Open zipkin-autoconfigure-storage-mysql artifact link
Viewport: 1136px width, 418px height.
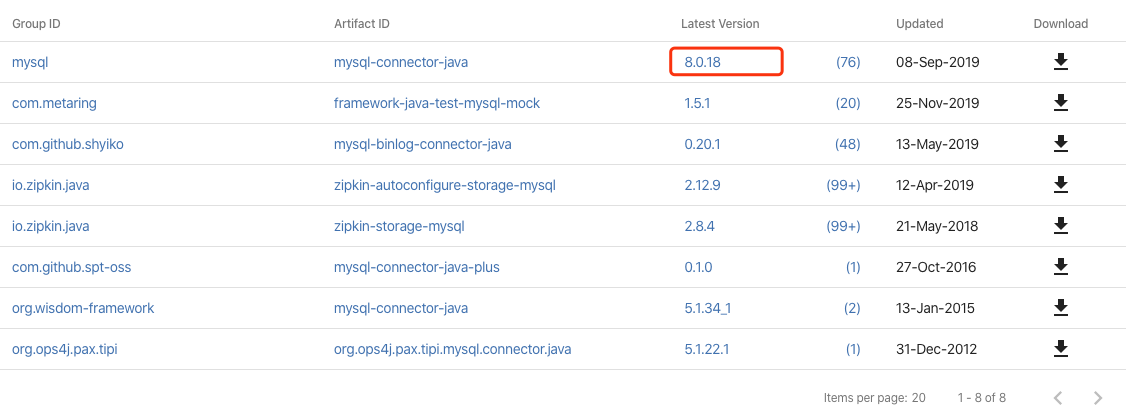pyautogui.click(x=444, y=185)
